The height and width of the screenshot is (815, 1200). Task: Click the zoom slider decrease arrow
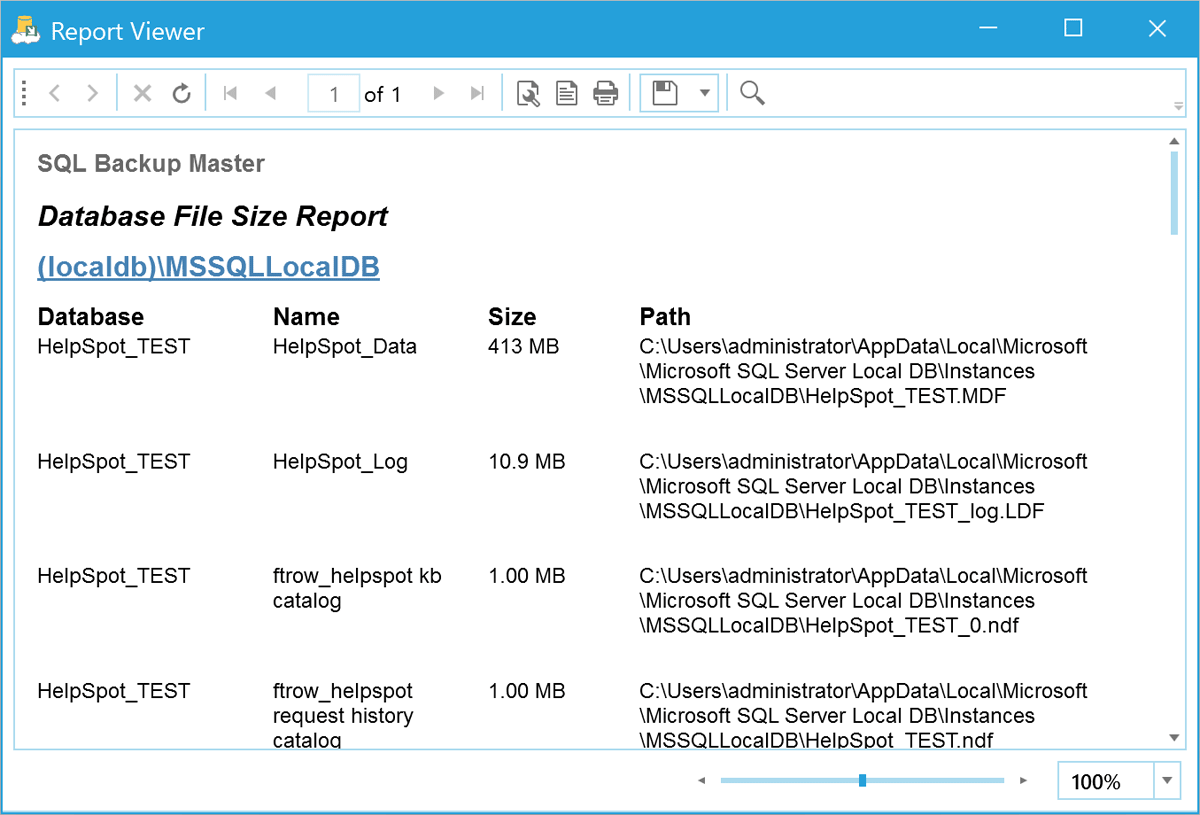point(702,780)
